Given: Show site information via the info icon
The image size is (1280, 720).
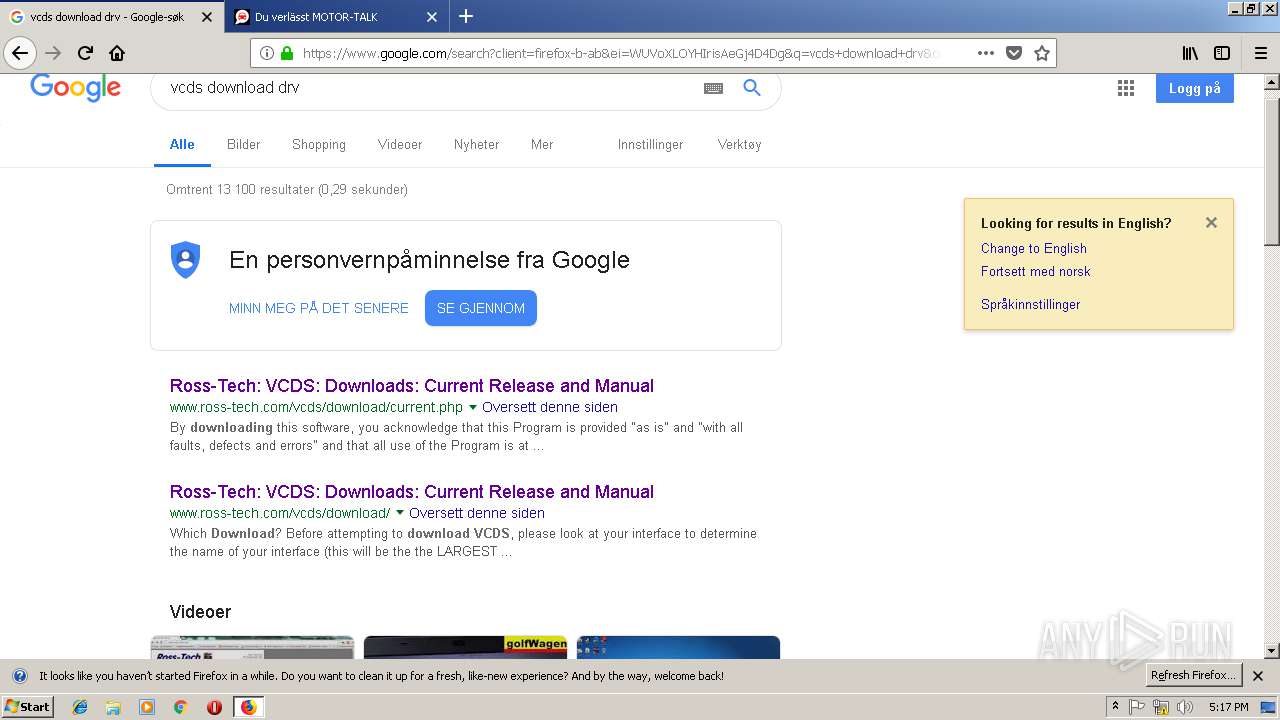Looking at the screenshot, I should click(267, 53).
